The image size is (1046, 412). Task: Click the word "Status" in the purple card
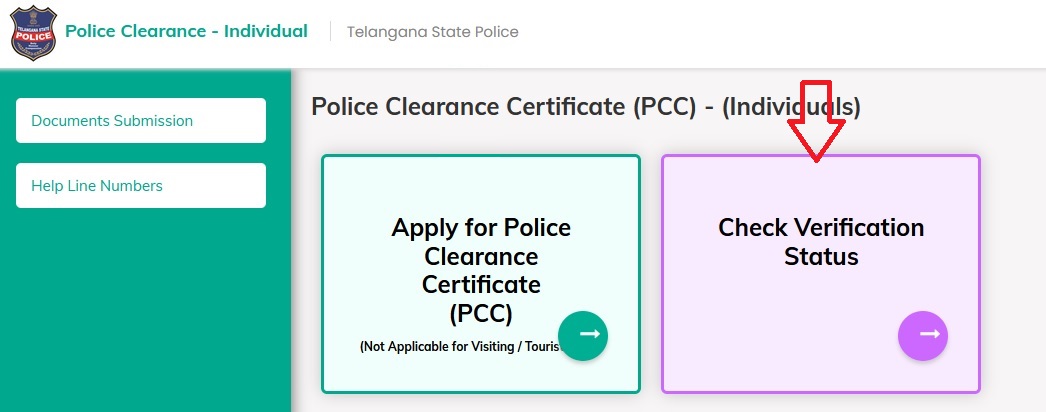(x=821, y=257)
